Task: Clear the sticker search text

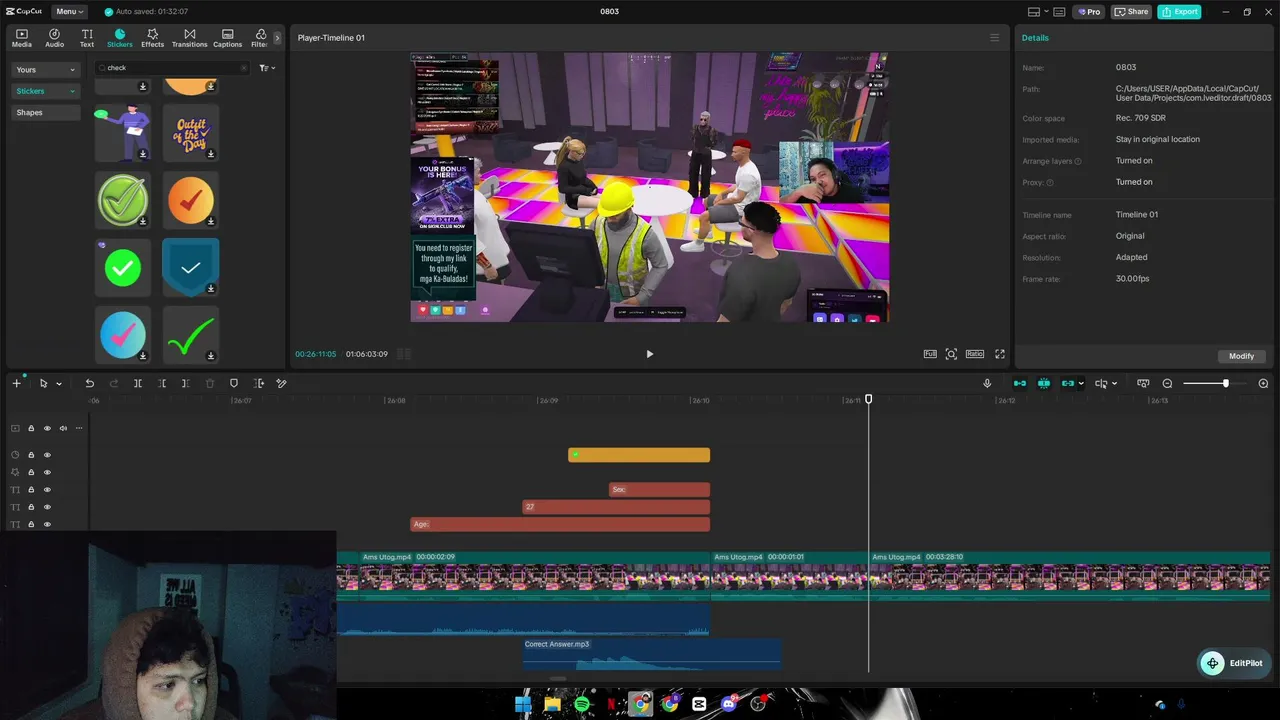Action: coord(243,68)
